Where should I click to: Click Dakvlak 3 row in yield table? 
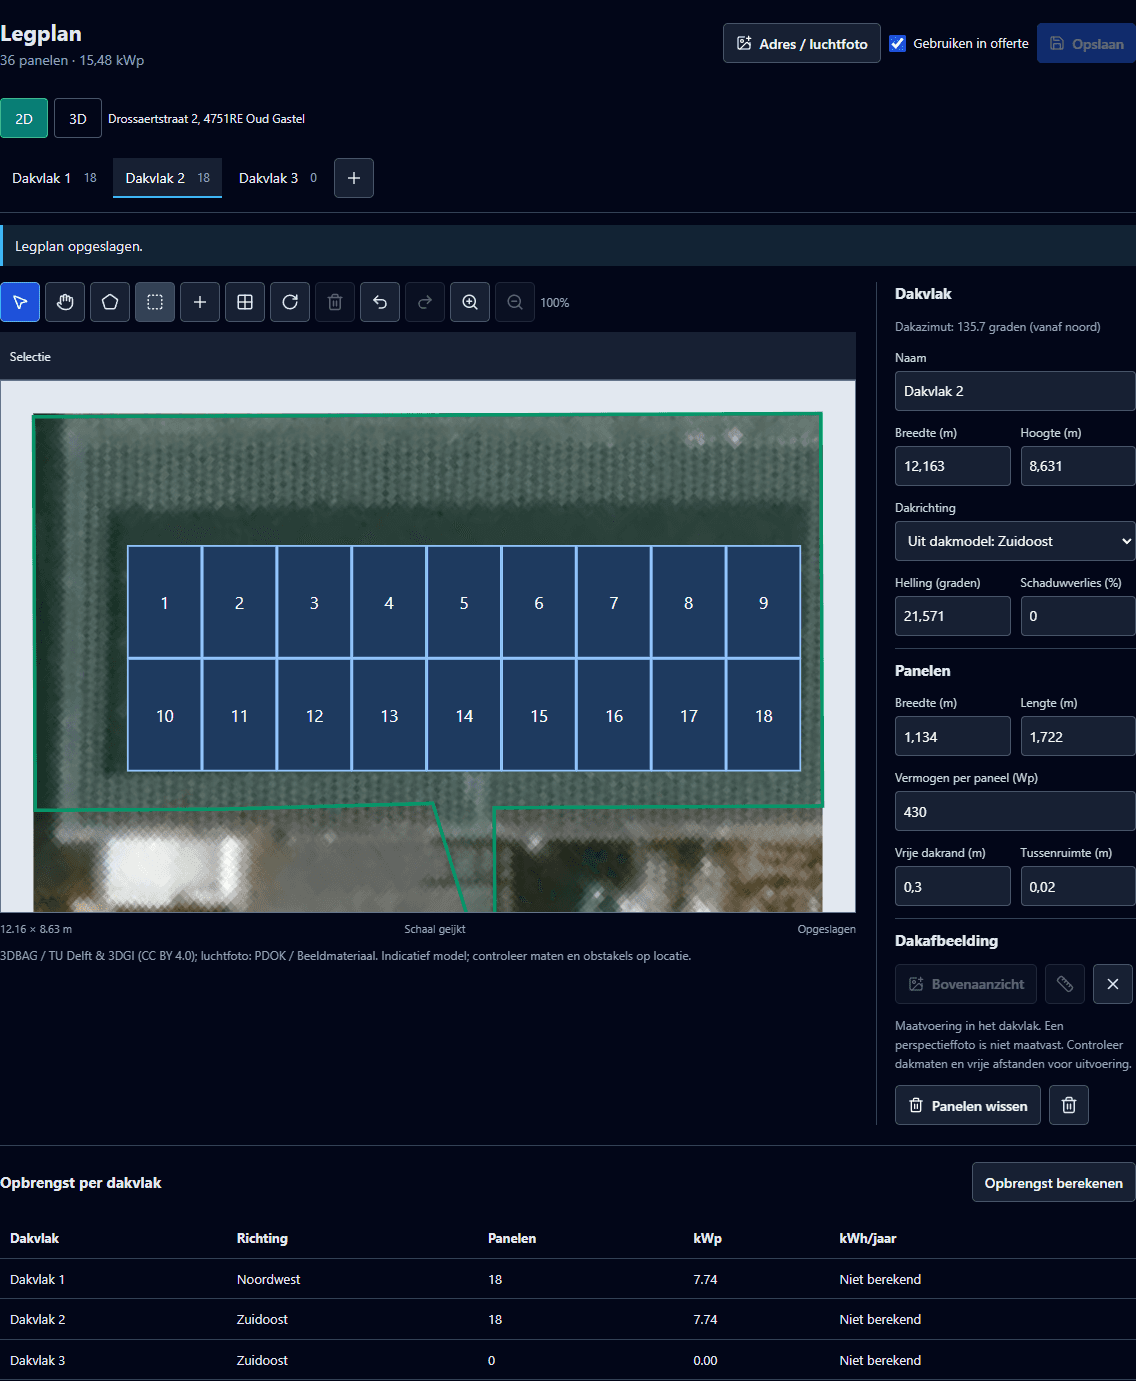568,1360
